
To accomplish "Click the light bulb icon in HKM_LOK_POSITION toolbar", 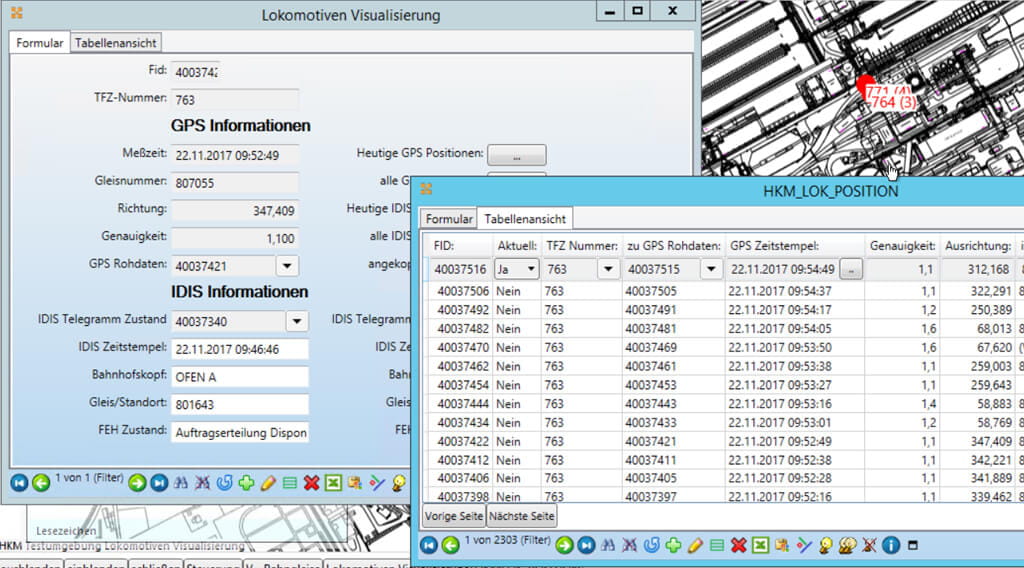I will pyautogui.click(x=826, y=545).
